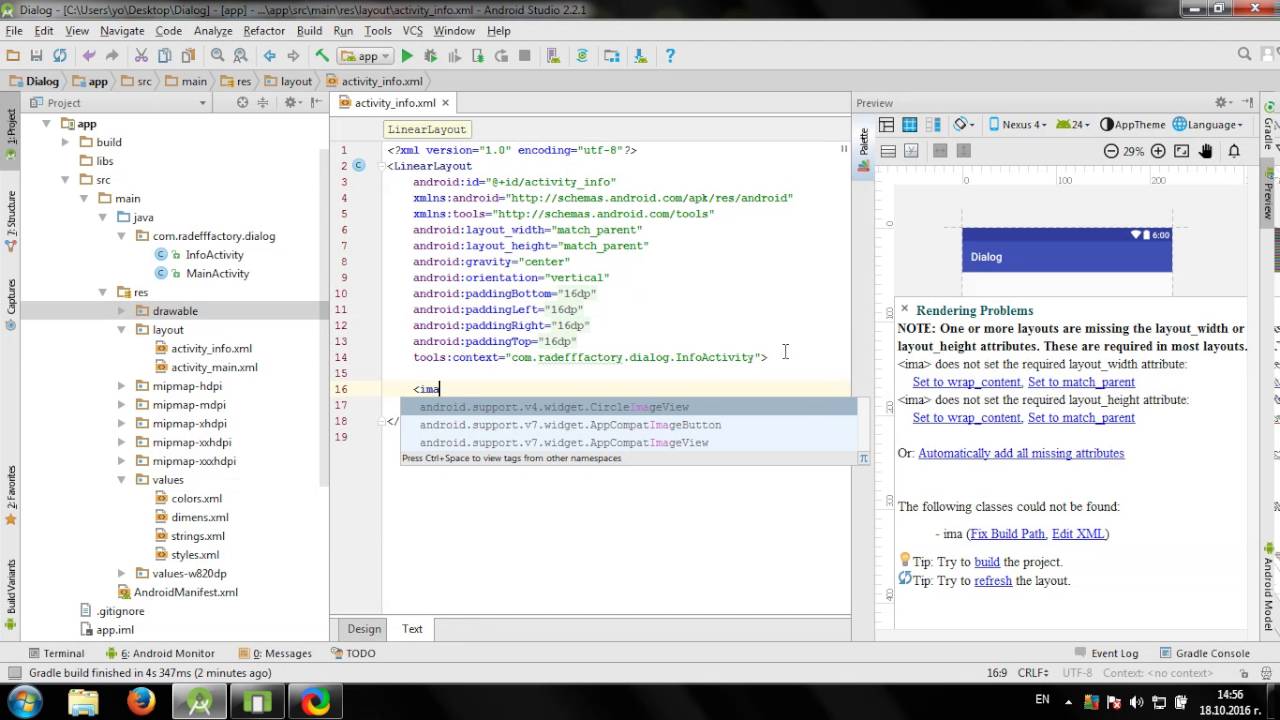Viewport: 1280px width, 720px height.
Task: Zoom out the layout preview
Action: (1111, 151)
